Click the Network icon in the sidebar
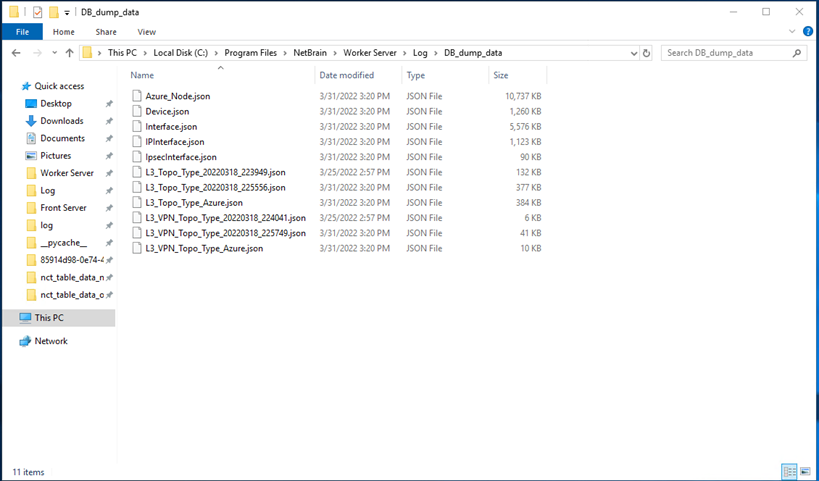819x481 pixels. click(x=26, y=341)
